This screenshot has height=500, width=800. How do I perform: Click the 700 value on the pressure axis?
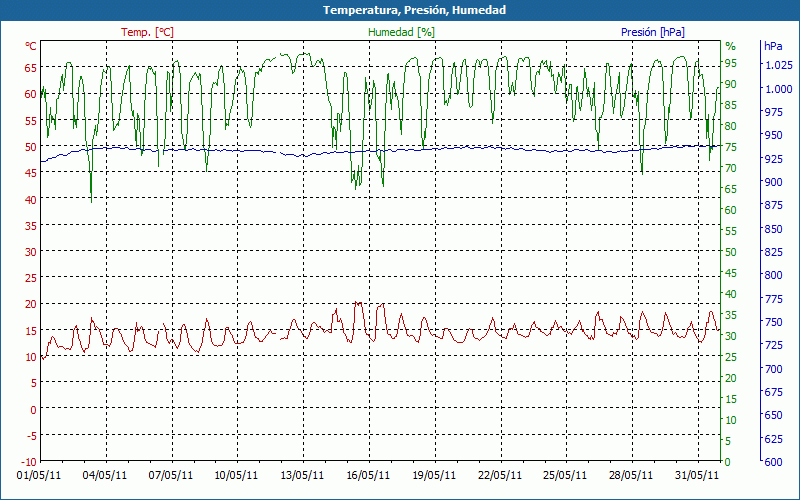[773, 368]
